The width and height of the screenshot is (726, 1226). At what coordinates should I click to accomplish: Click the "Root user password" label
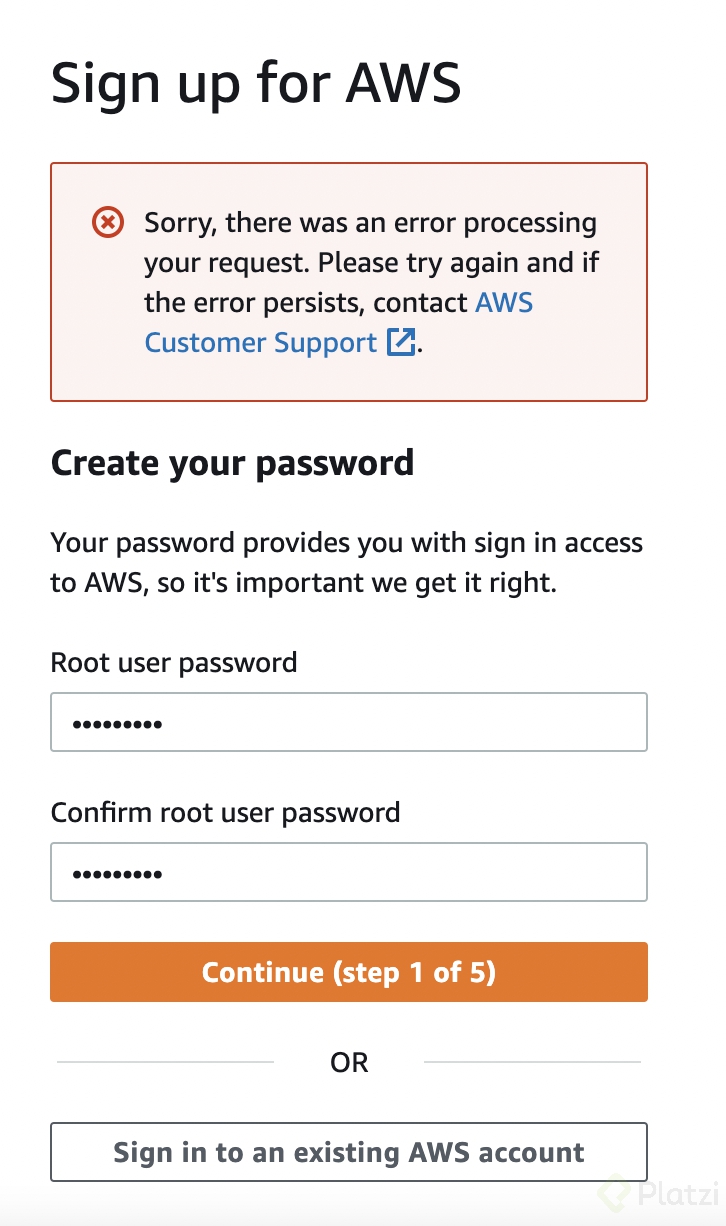click(x=174, y=662)
